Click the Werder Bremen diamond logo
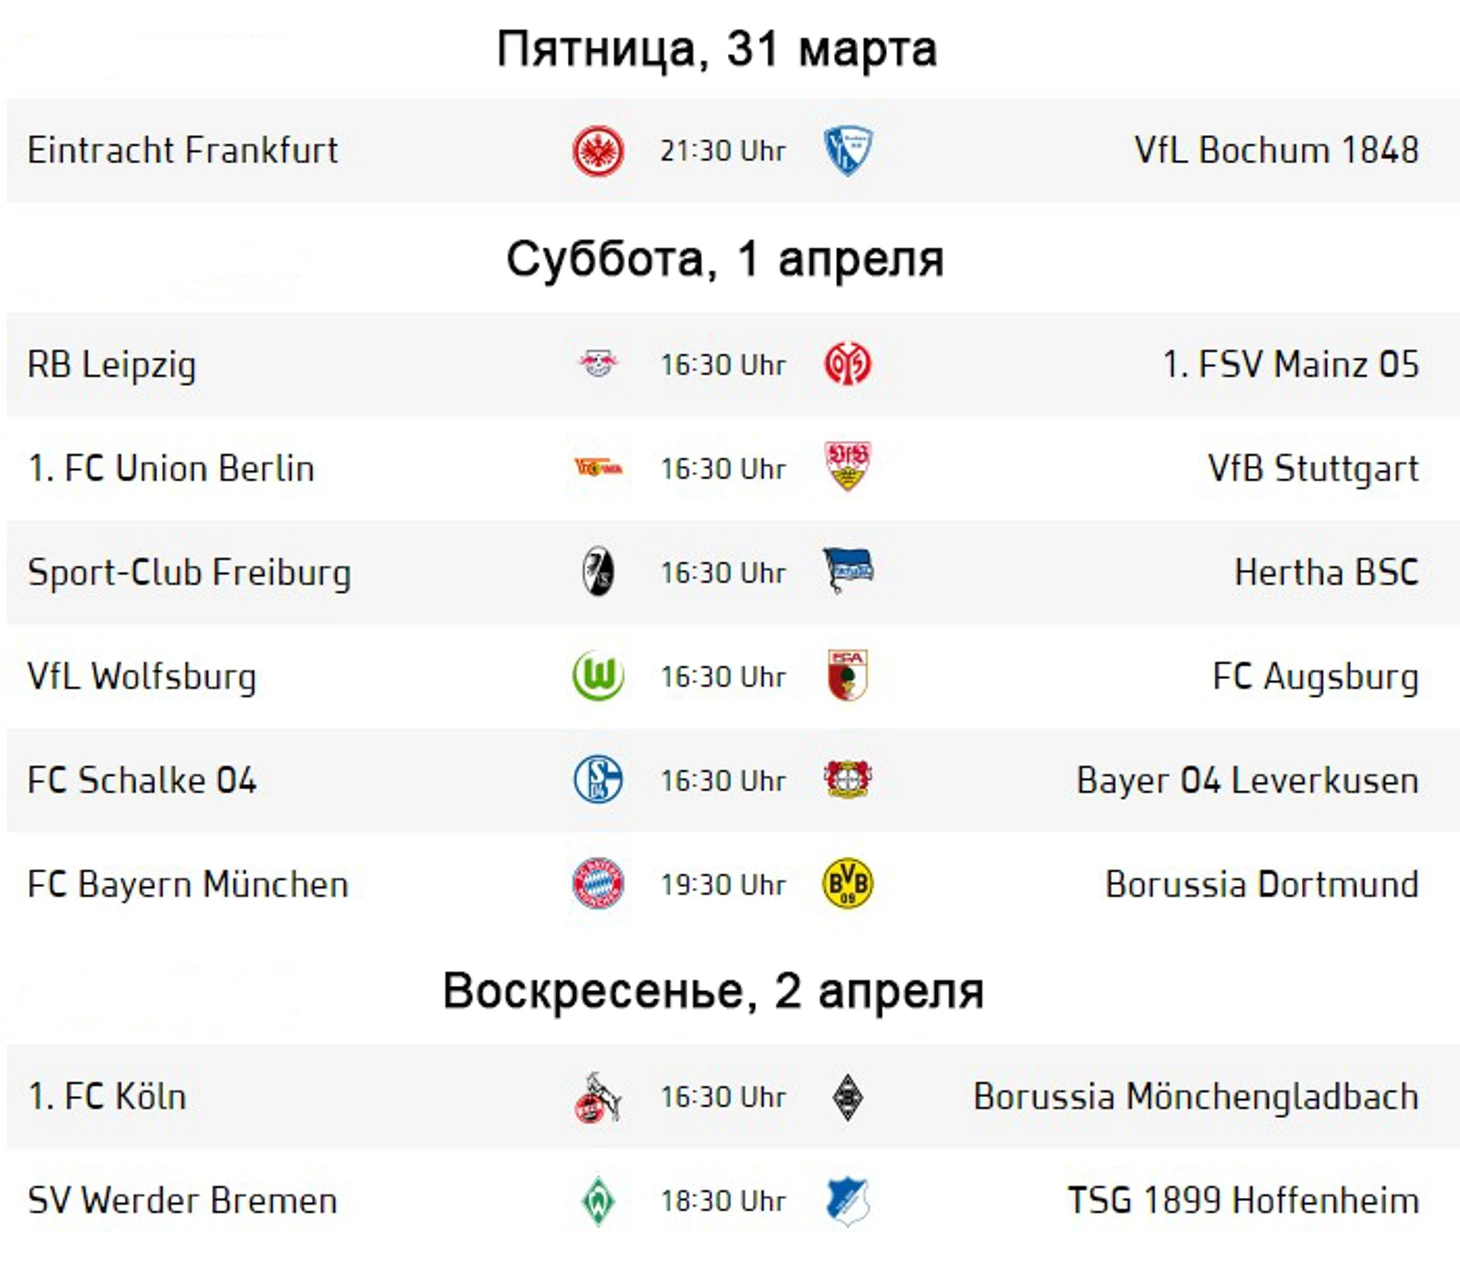1460x1267 pixels. click(x=598, y=1201)
